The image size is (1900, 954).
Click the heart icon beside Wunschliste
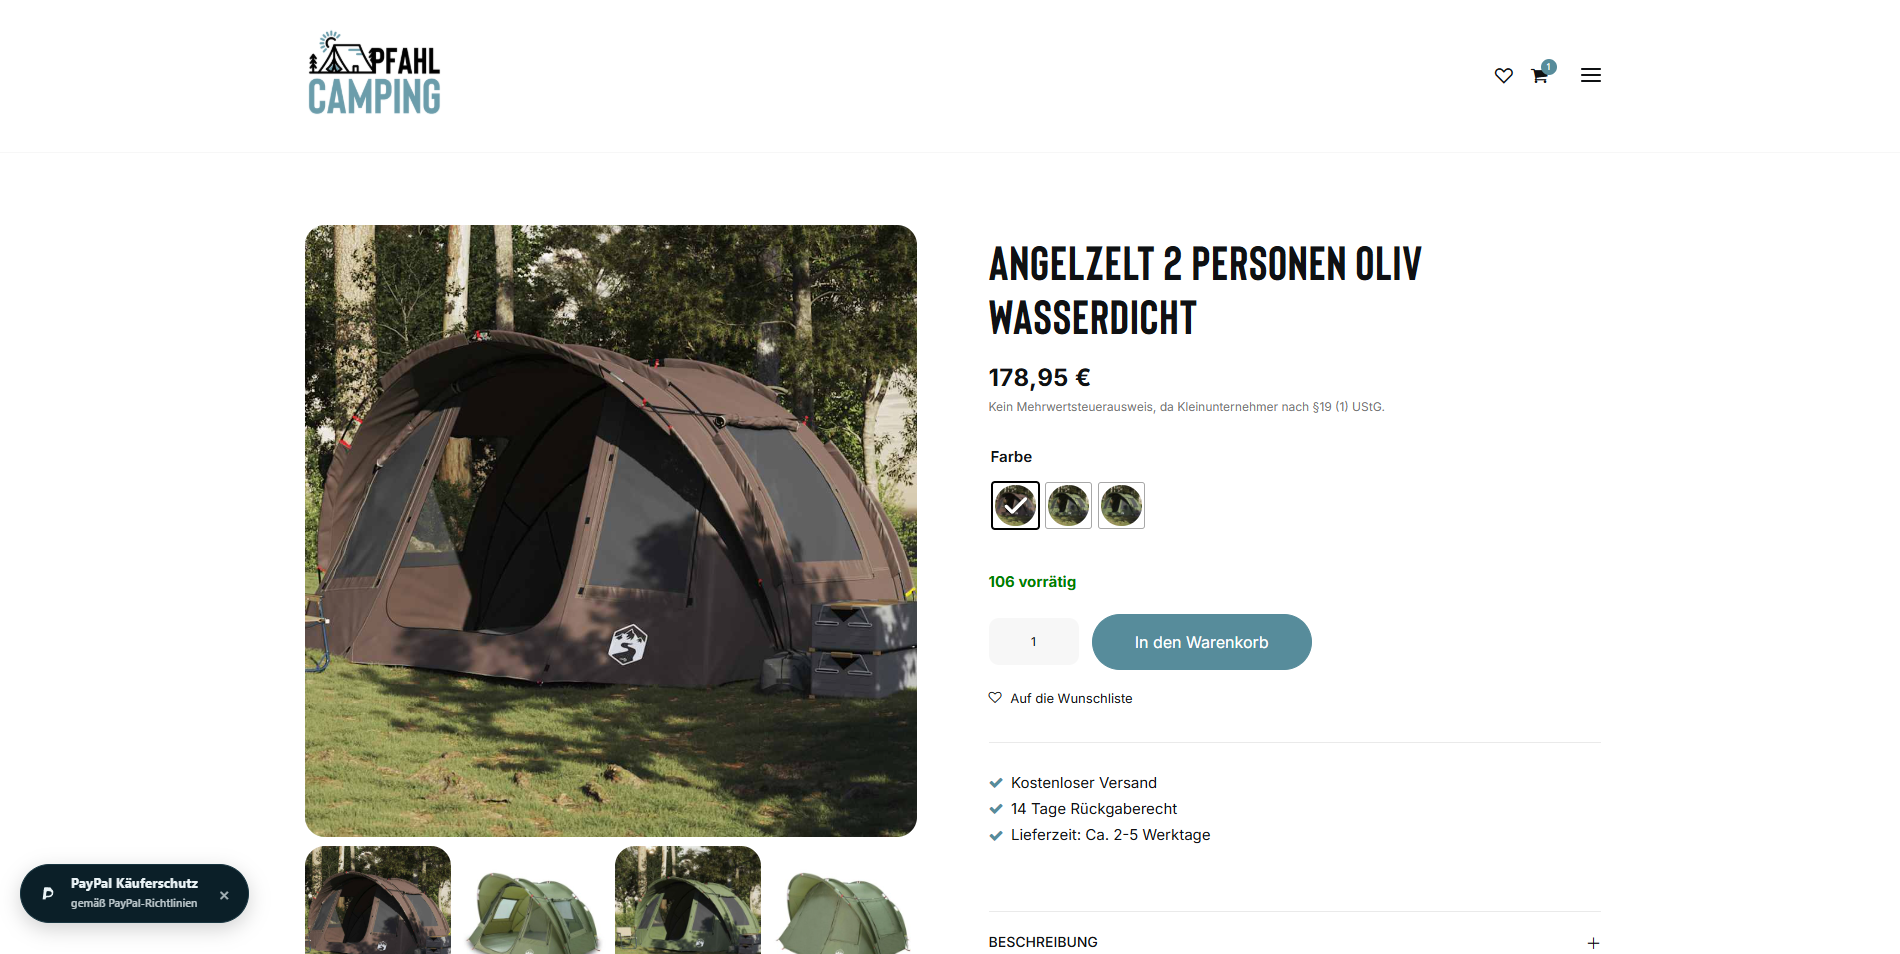(995, 698)
